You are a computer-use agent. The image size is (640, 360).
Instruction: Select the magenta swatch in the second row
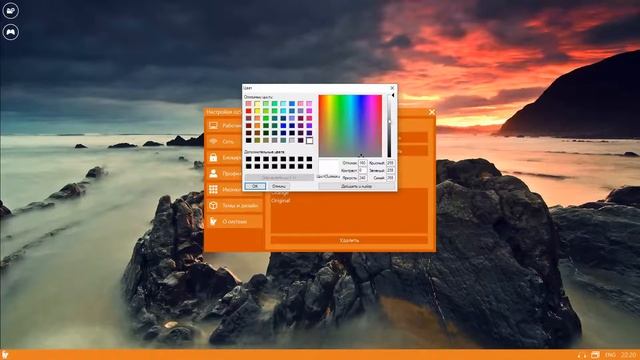[309, 111]
